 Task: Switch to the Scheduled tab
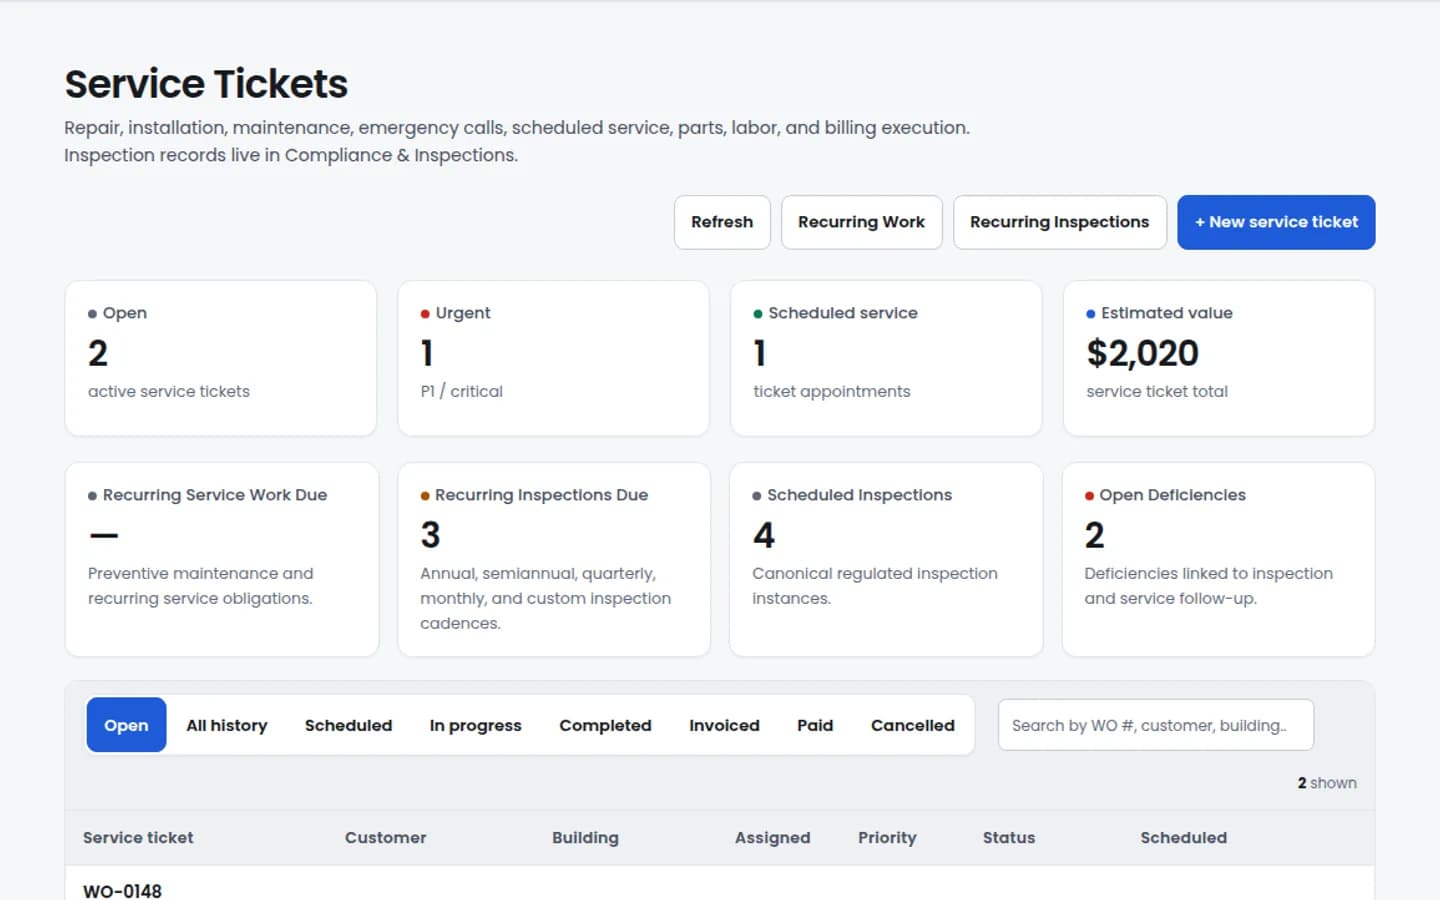click(x=348, y=725)
